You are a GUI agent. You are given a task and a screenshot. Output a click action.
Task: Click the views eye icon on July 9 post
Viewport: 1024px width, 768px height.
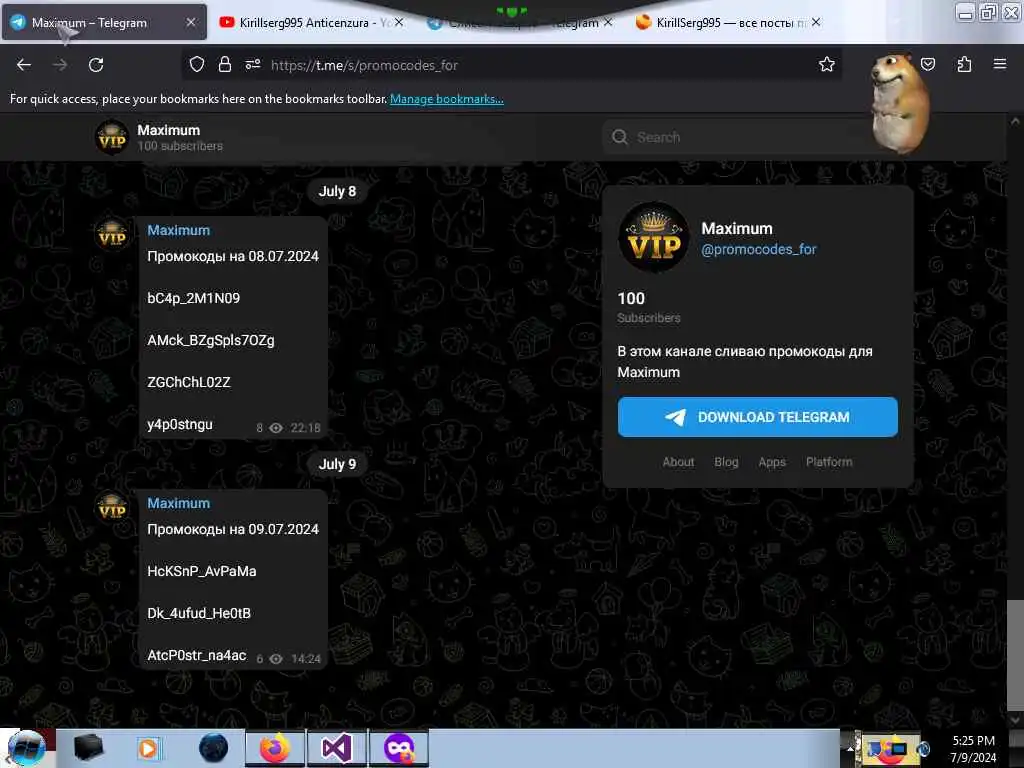pyautogui.click(x=276, y=659)
